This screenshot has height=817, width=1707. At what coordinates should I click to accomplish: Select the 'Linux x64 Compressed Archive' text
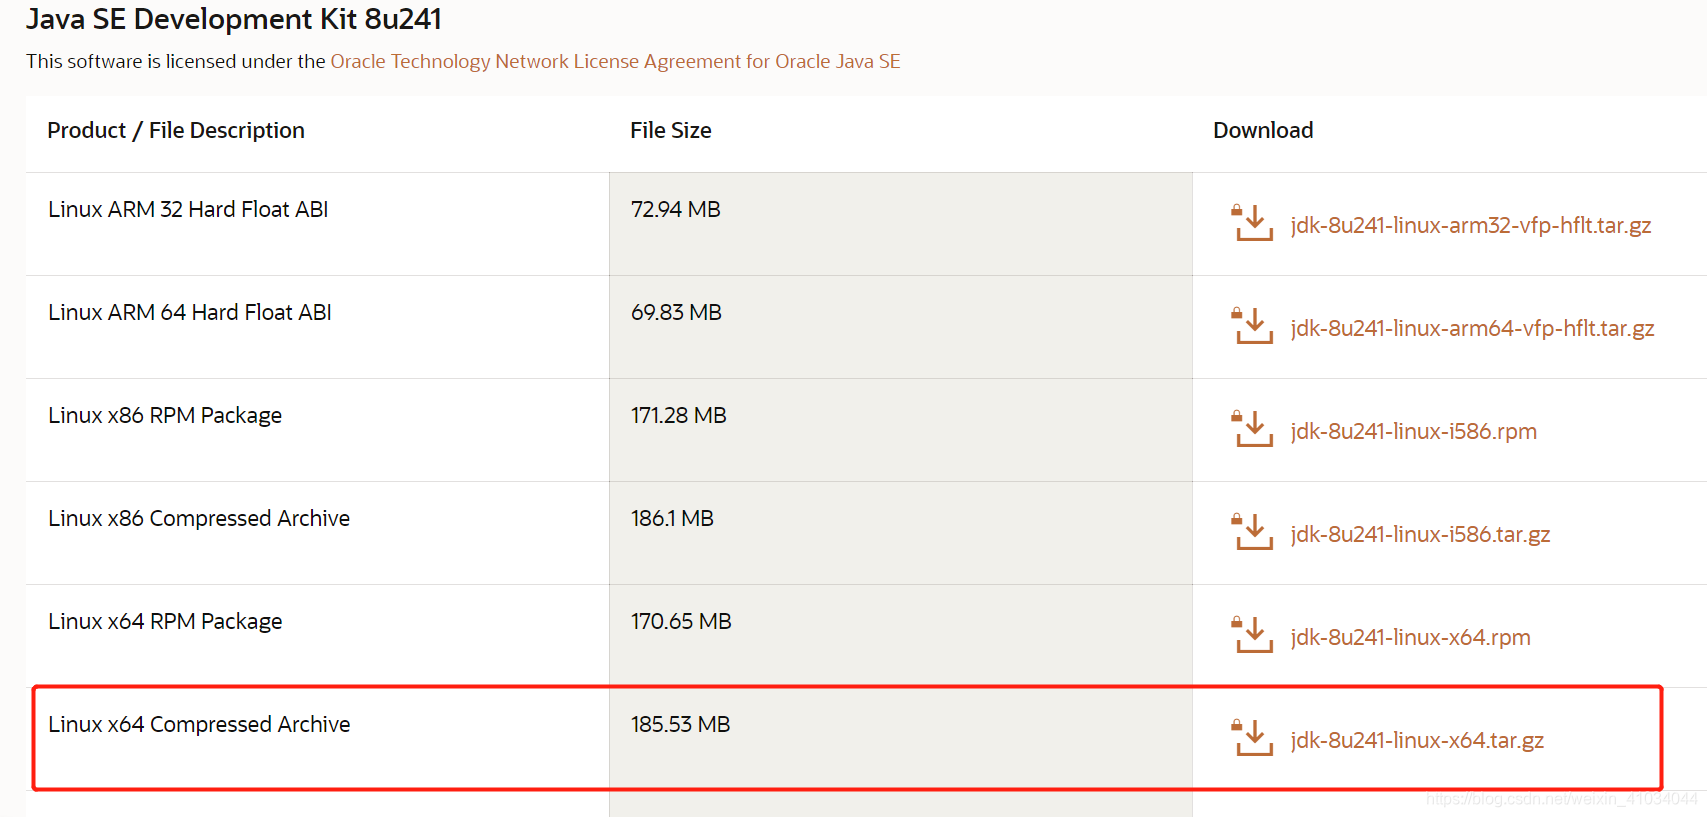click(199, 725)
